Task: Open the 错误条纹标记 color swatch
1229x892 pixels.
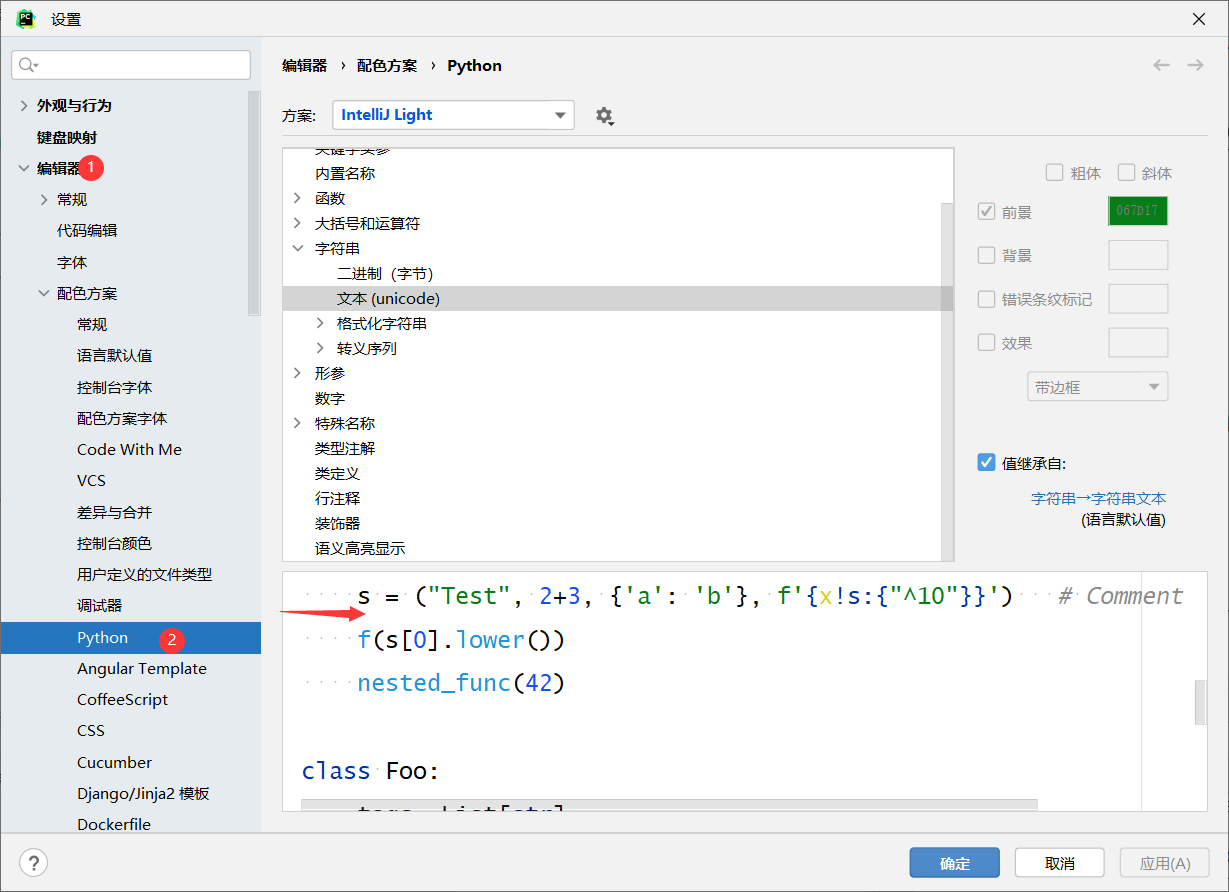Action: tap(1138, 299)
